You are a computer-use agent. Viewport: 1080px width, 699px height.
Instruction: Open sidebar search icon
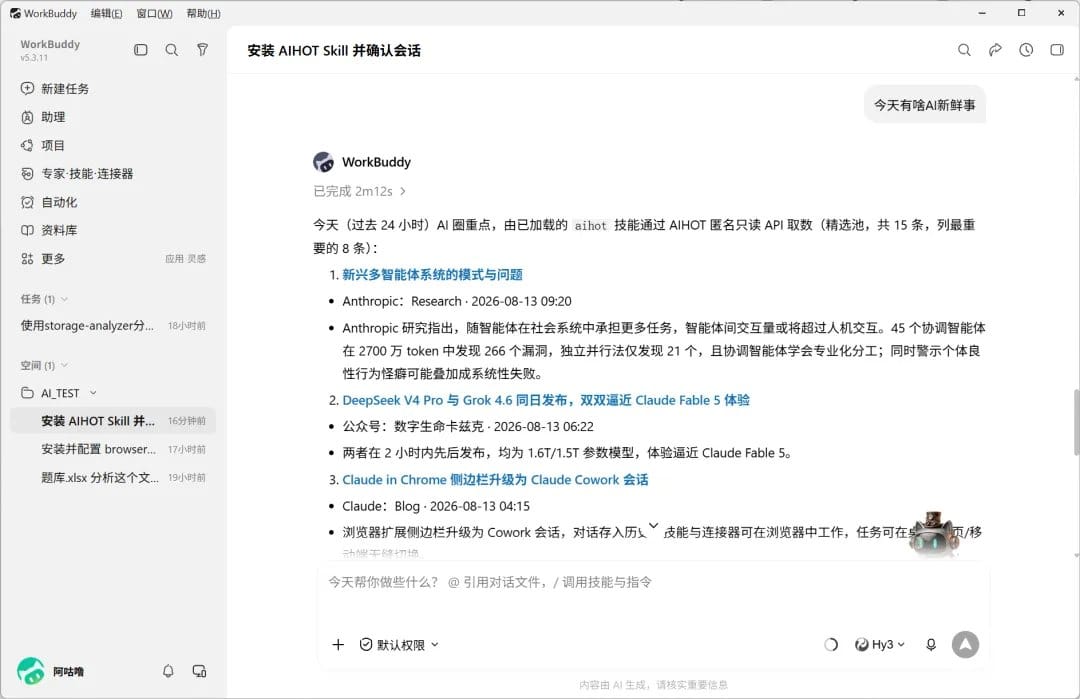(x=172, y=50)
